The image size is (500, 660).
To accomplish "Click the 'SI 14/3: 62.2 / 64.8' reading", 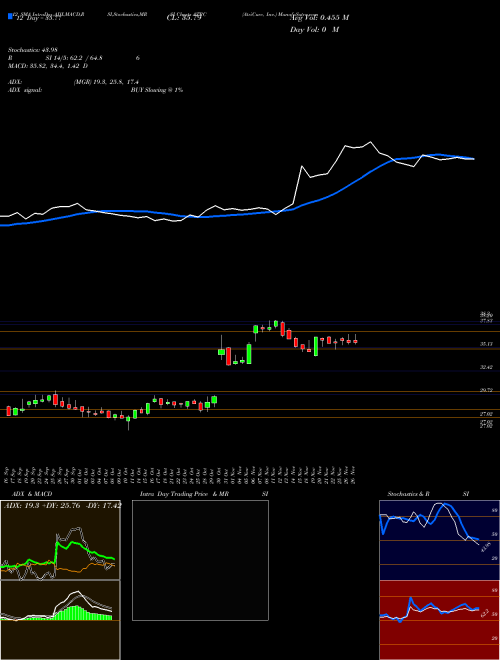I will [74, 59].
